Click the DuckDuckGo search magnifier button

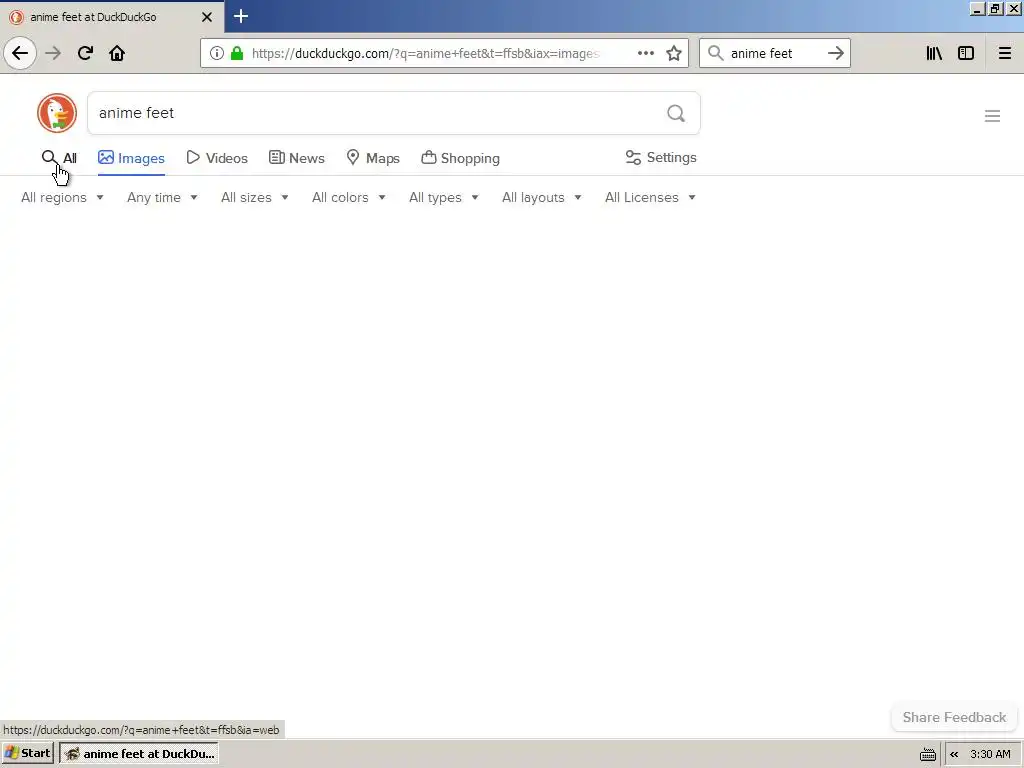coord(676,114)
